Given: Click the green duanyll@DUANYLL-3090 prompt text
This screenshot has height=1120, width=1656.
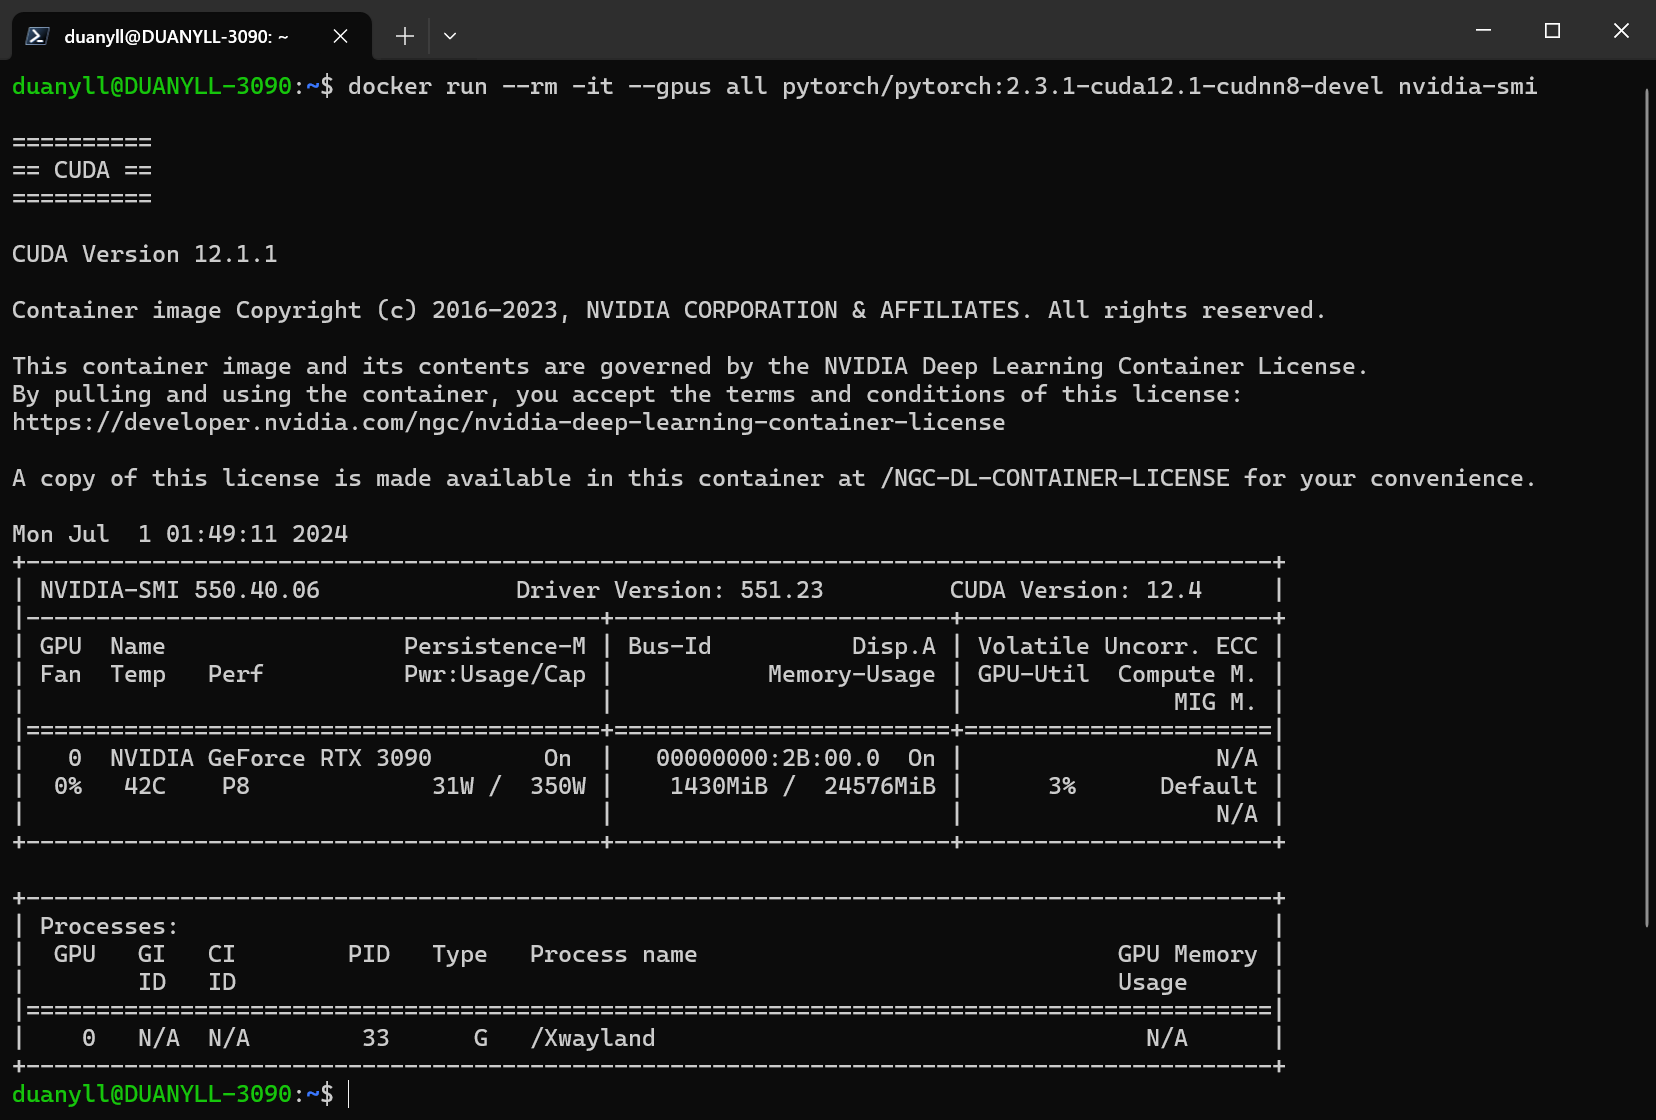Looking at the screenshot, I should pyautogui.click(x=150, y=1094).
